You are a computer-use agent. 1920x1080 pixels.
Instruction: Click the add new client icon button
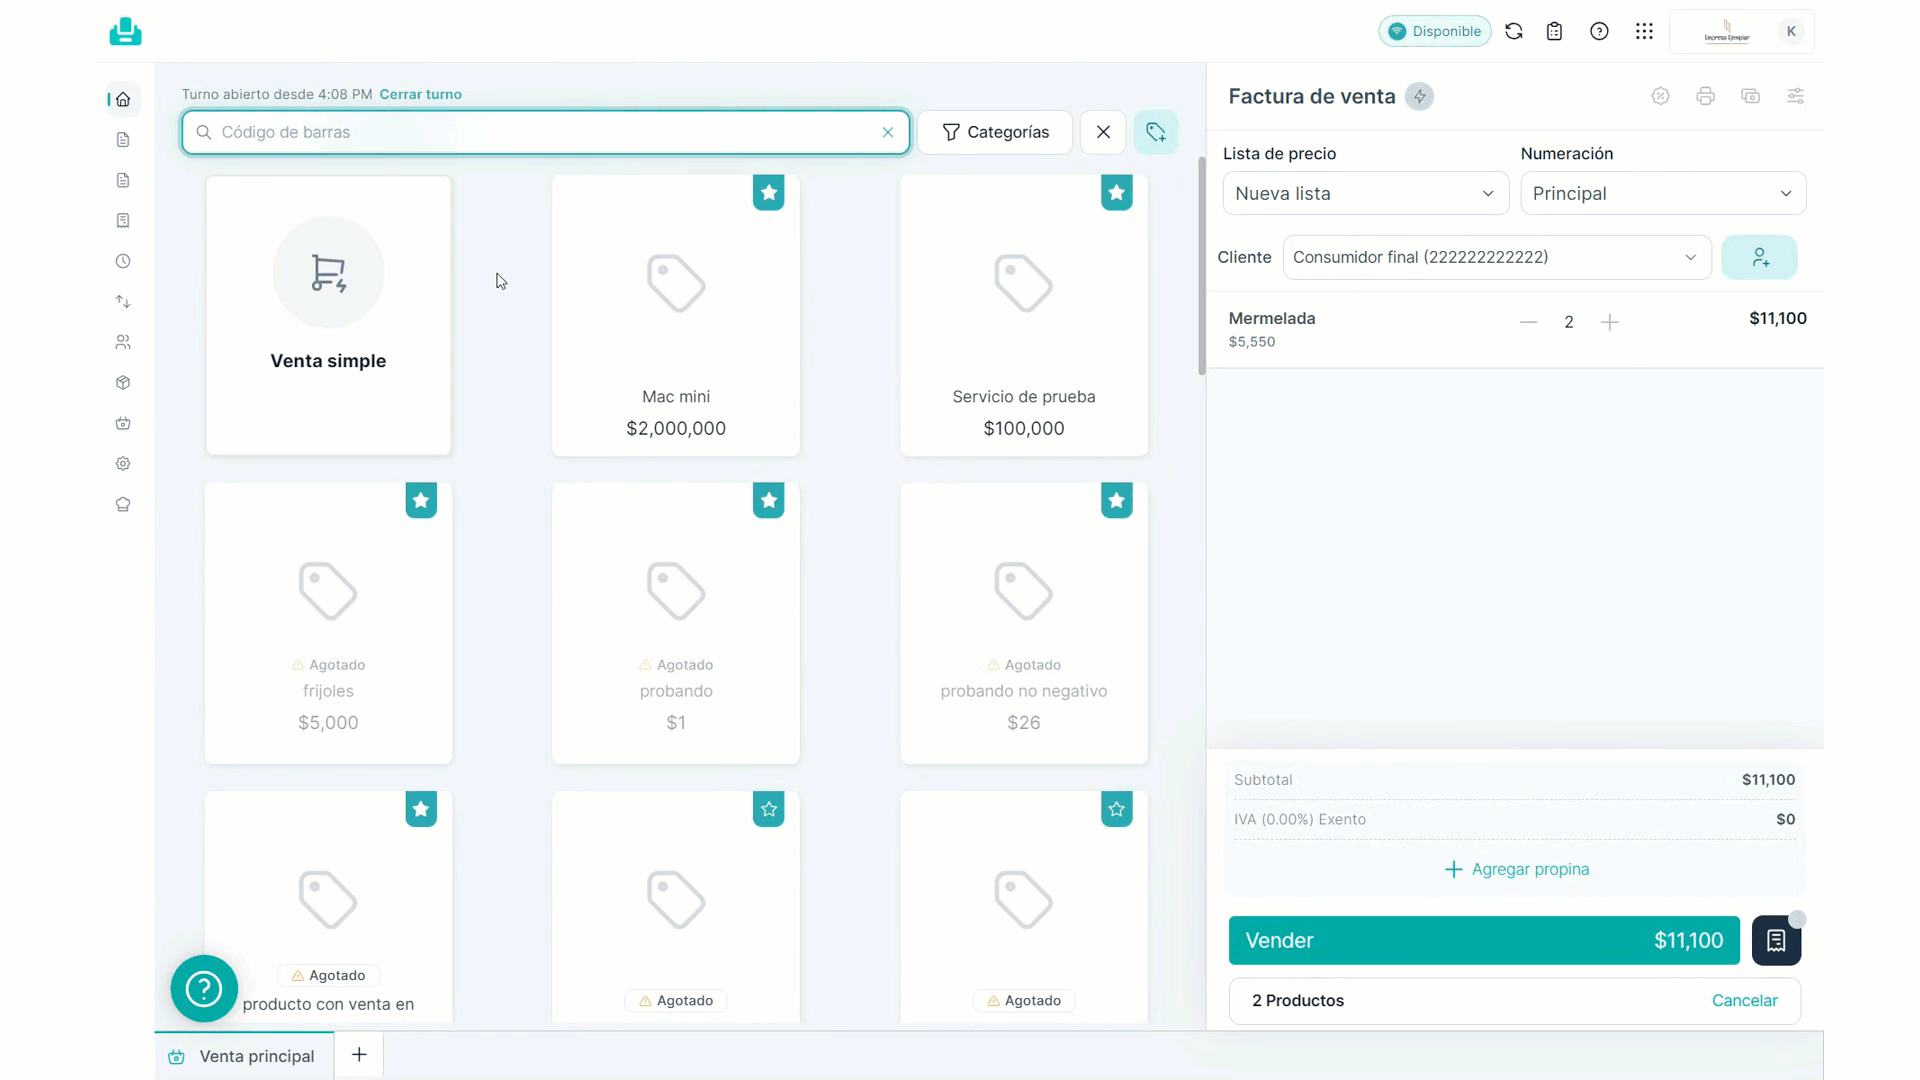point(1759,258)
